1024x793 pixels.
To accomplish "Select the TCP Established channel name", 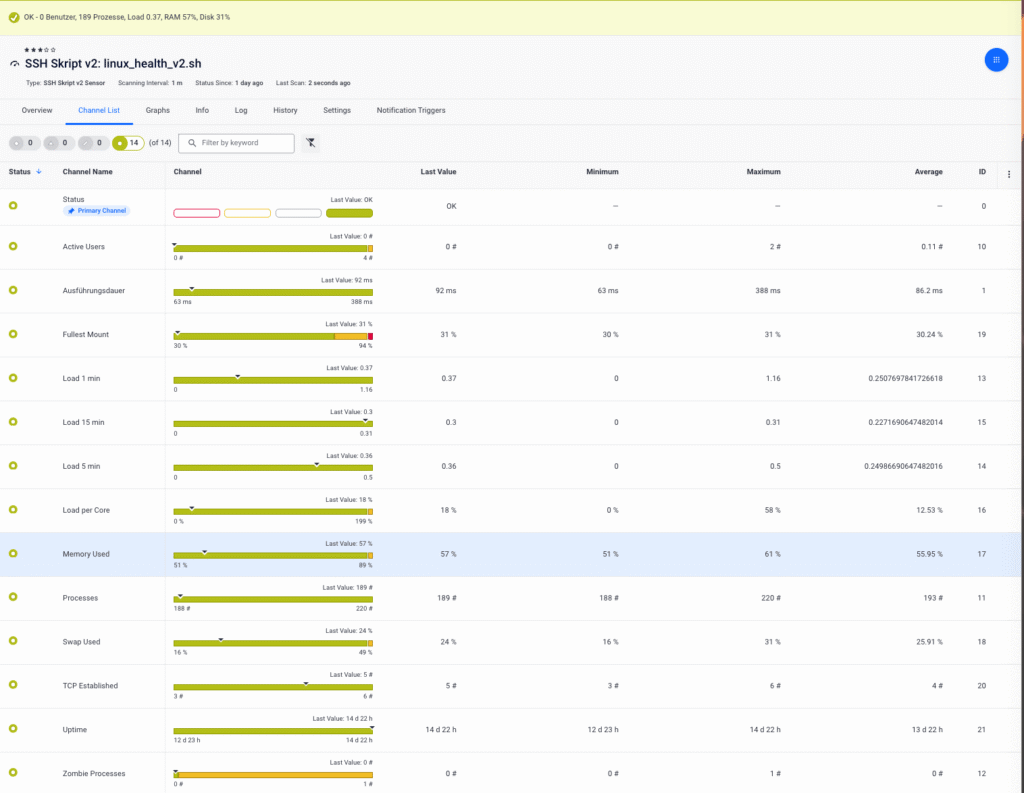I will click(90, 685).
